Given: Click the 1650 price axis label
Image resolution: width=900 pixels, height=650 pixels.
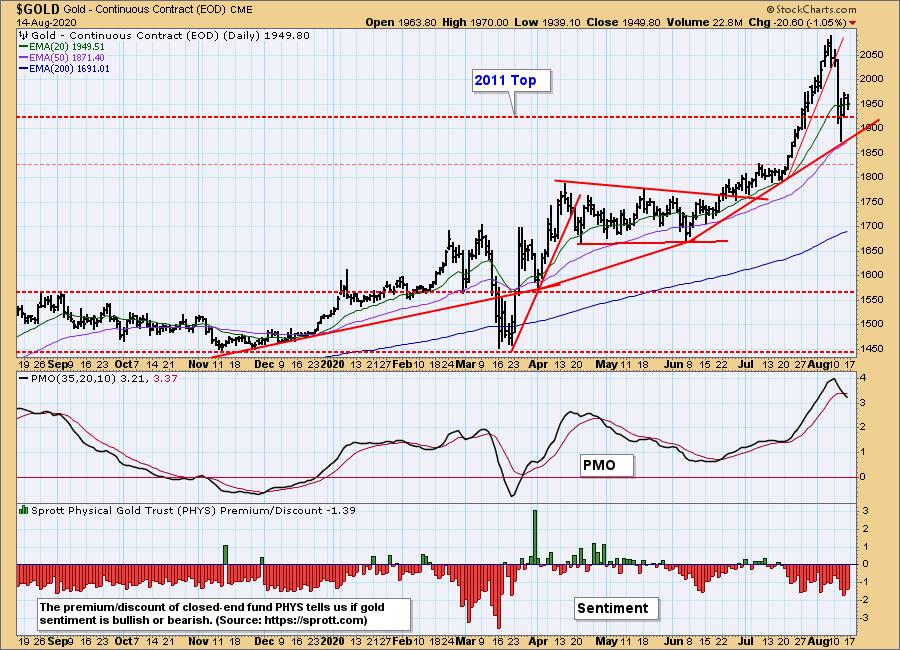Looking at the screenshot, I should point(872,250).
